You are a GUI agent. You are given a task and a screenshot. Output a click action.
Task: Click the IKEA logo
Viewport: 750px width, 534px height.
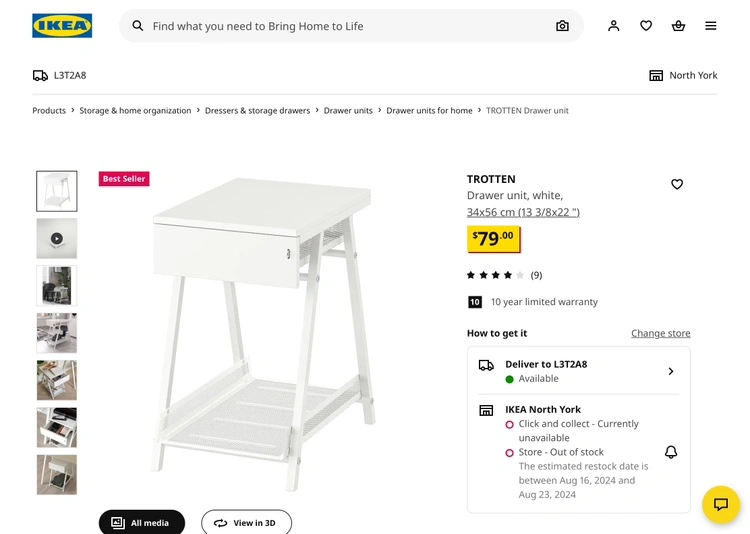pyautogui.click(x=62, y=26)
